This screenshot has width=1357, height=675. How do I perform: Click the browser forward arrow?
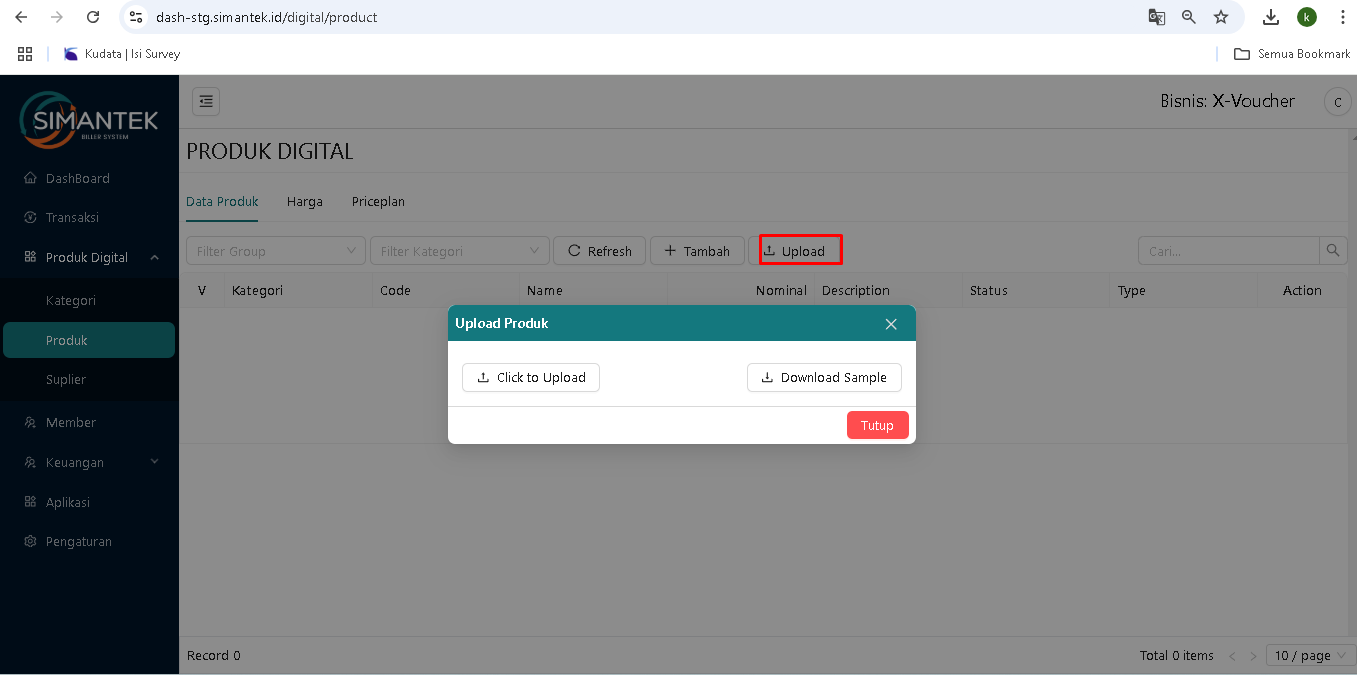(x=57, y=17)
